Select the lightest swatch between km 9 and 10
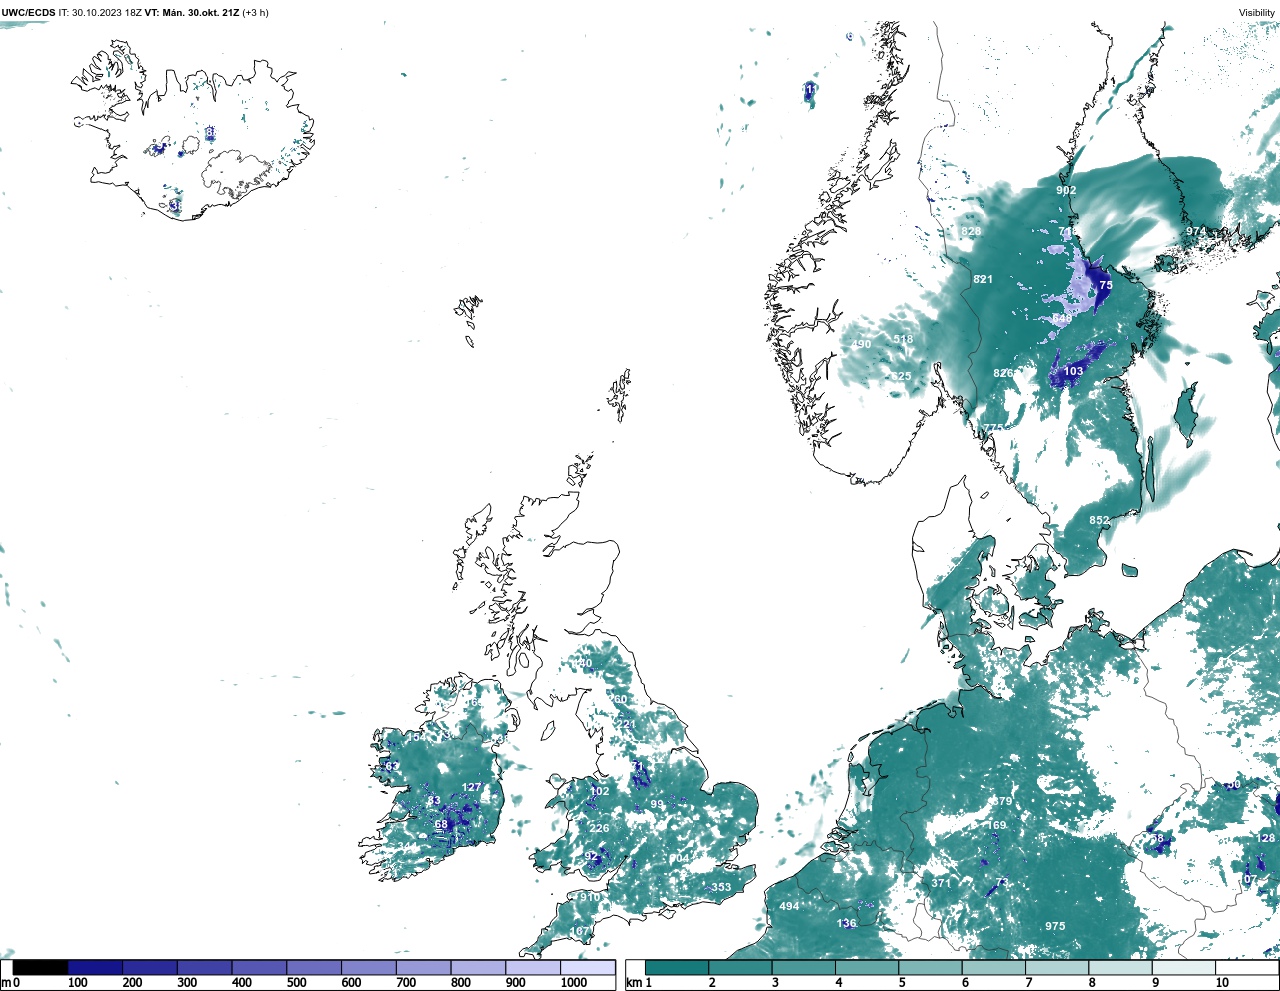1280x991 pixels. [1183, 968]
